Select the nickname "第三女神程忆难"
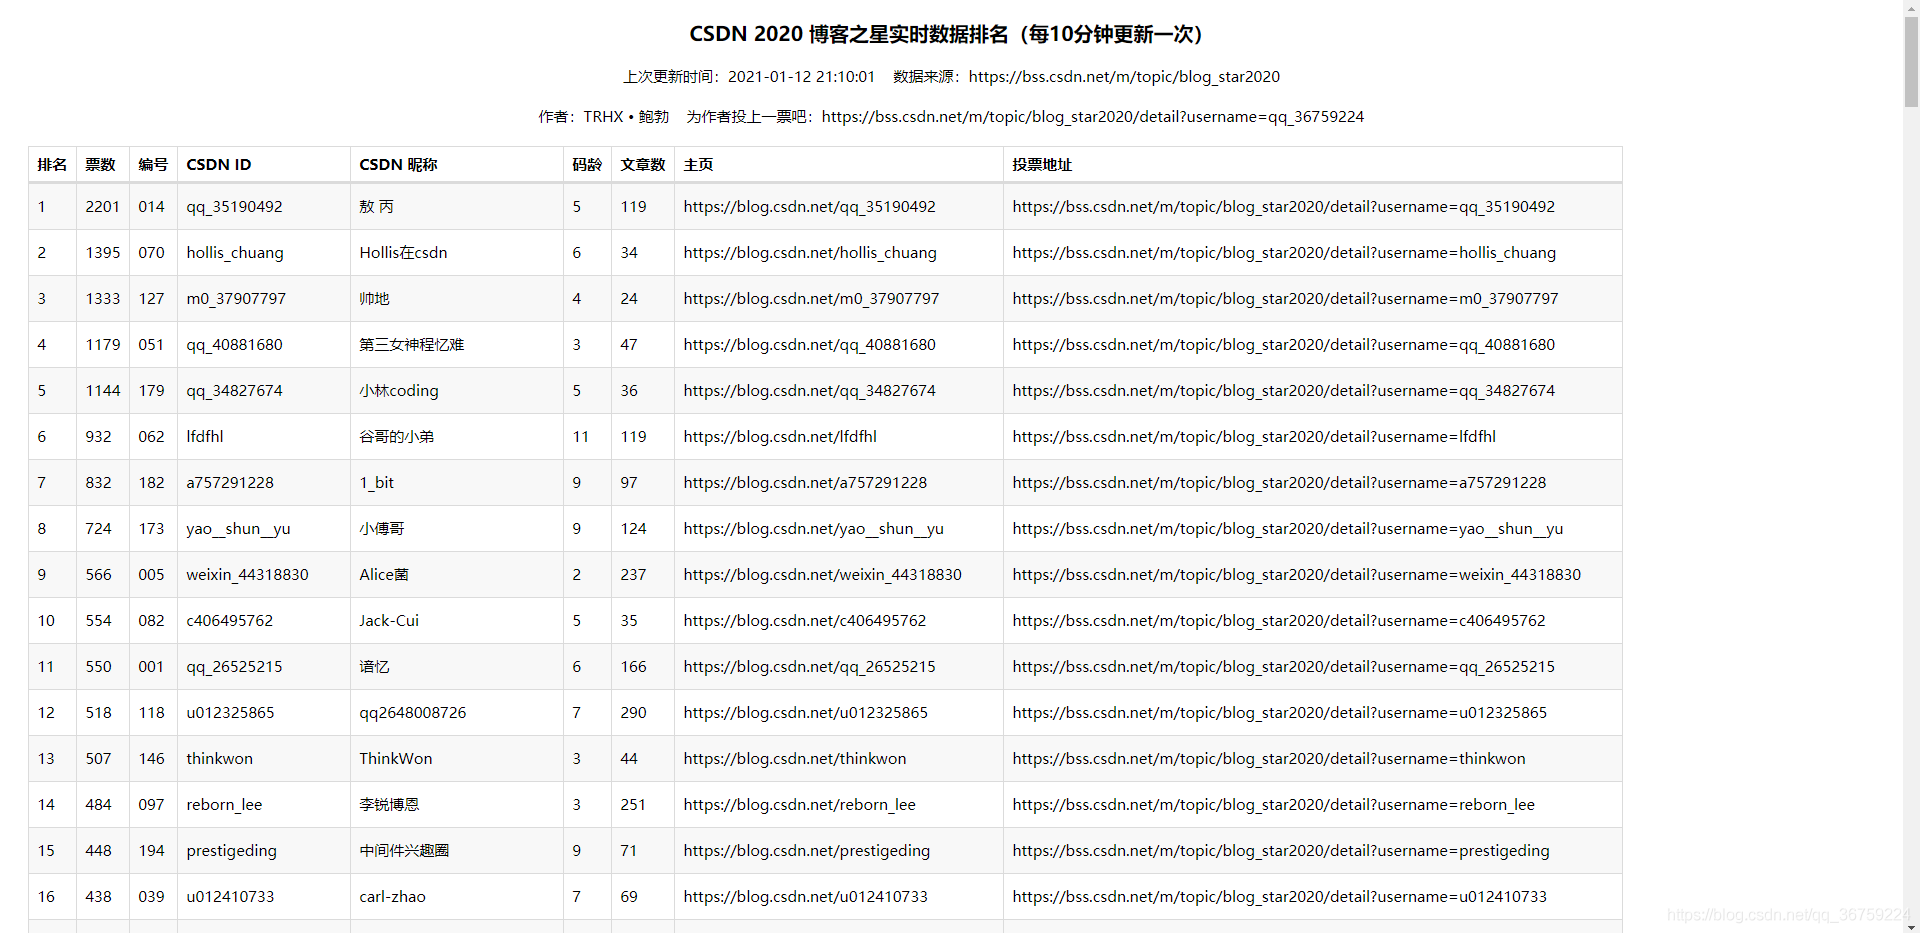The height and width of the screenshot is (933, 1920). click(412, 345)
